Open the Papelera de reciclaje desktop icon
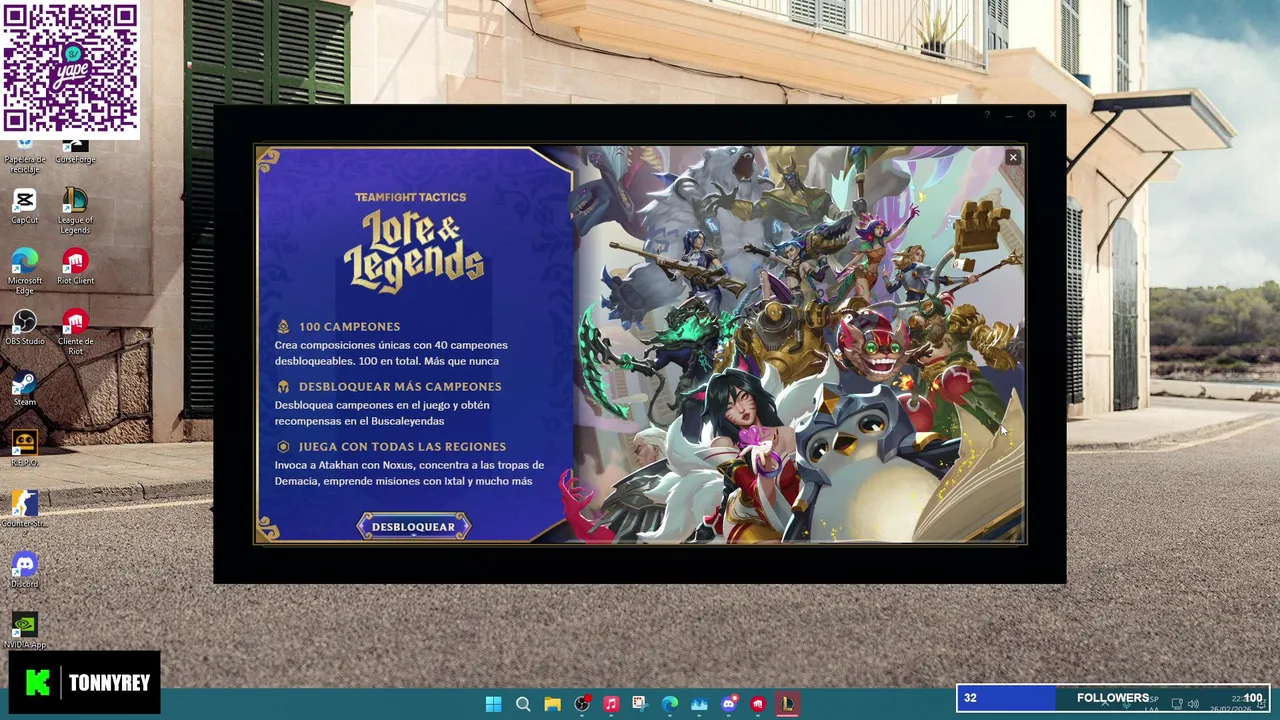Screen dimensions: 1280x720 click(25, 158)
